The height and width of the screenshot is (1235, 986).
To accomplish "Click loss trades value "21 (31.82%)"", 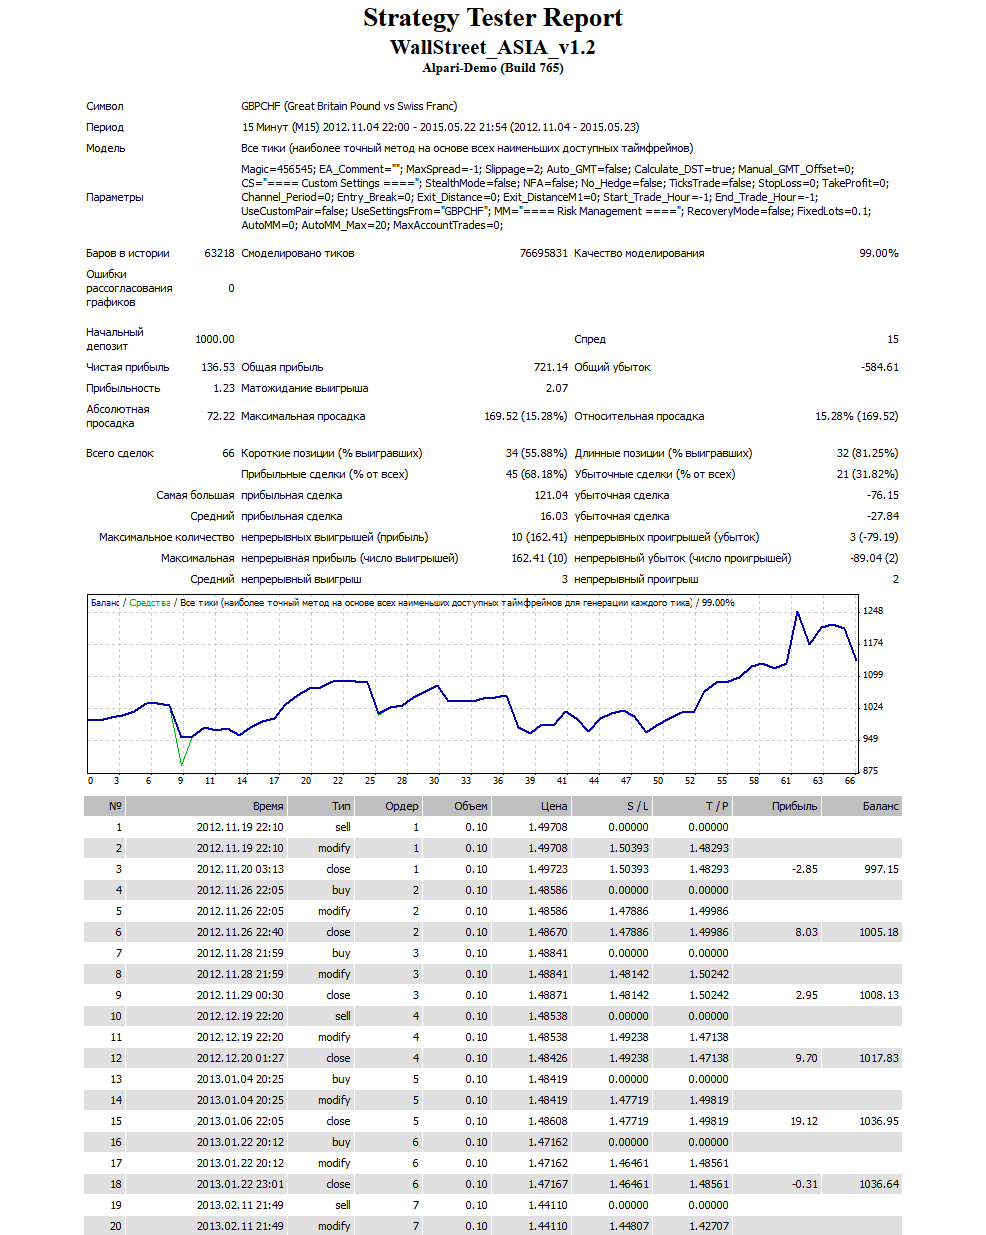I will point(868,474).
